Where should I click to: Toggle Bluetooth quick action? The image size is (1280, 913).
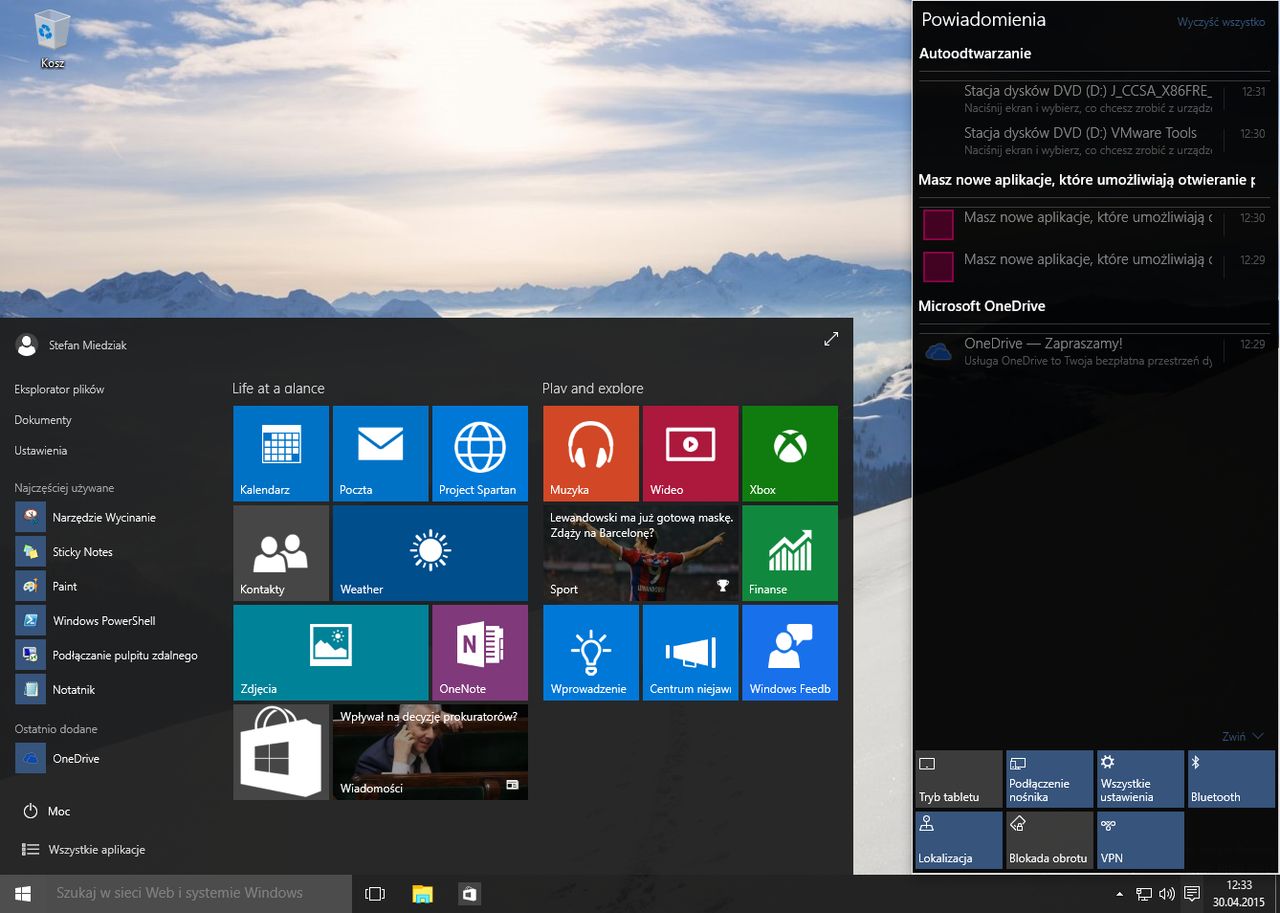(1231, 779)
